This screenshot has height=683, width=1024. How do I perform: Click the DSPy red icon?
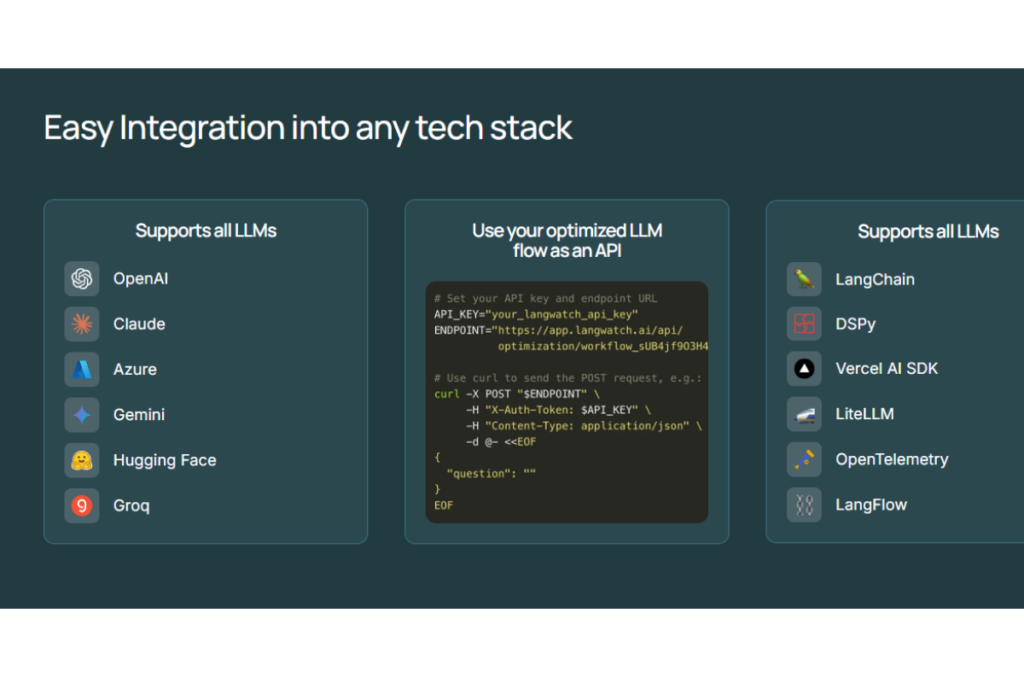pyautogui.click(x=804, y=324)
